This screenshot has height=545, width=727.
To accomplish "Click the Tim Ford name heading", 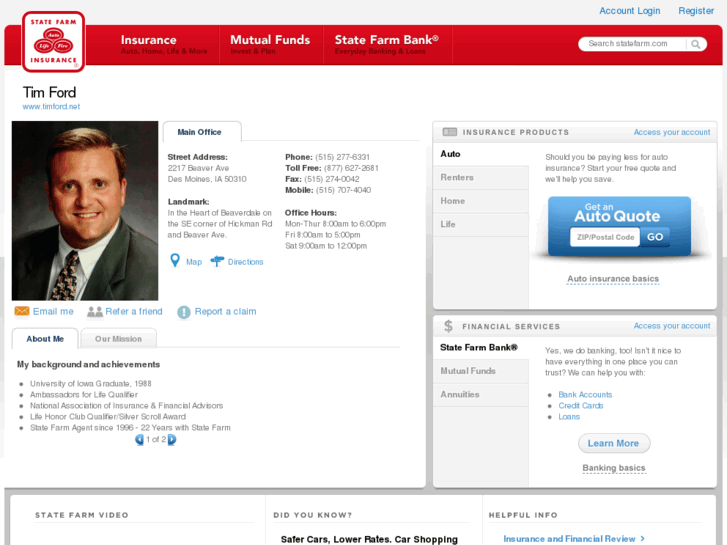I will point(49,92).
